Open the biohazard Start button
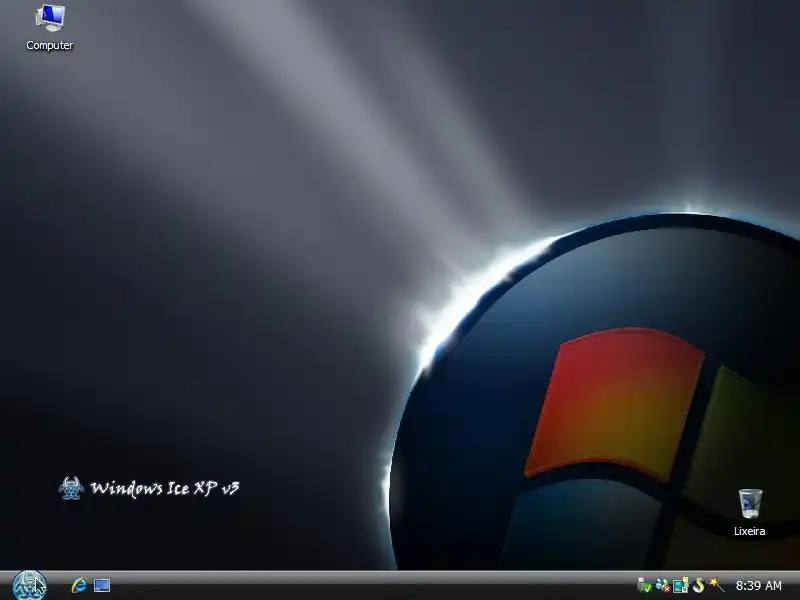The width and height of the screenshot is (800, 600). pyautogui.click(x=29, y=585)
